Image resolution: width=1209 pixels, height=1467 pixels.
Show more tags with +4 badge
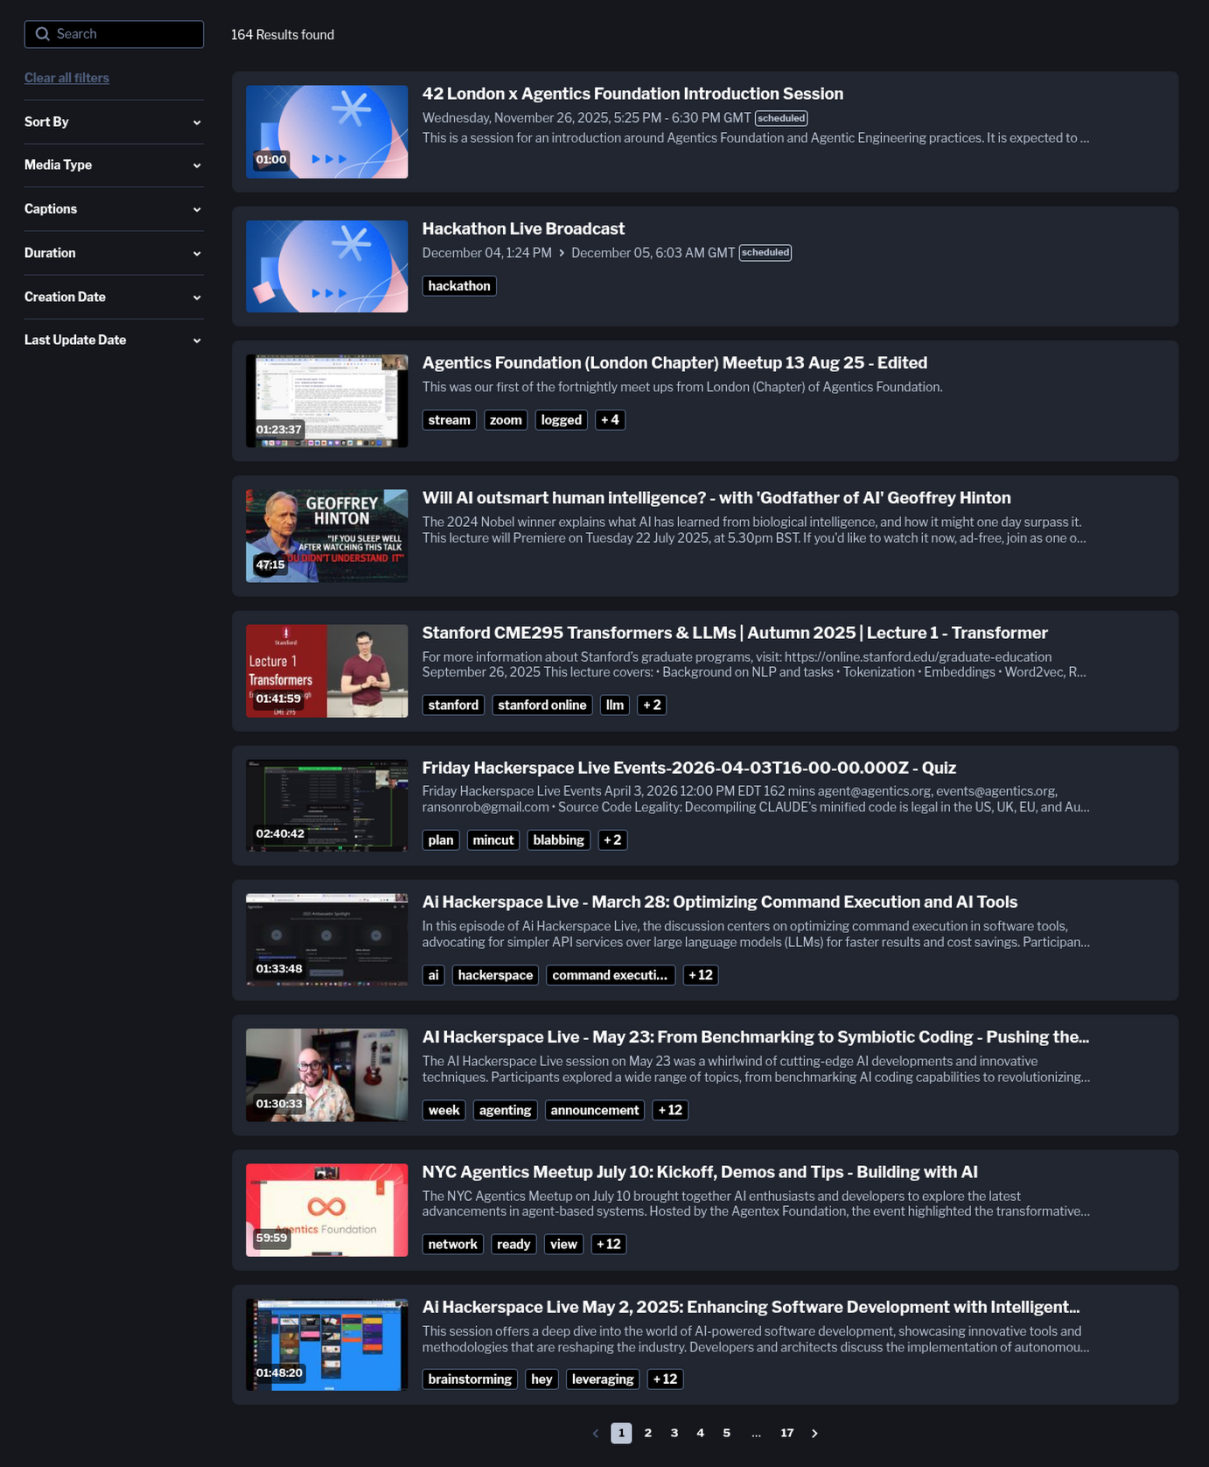(610, 420)
